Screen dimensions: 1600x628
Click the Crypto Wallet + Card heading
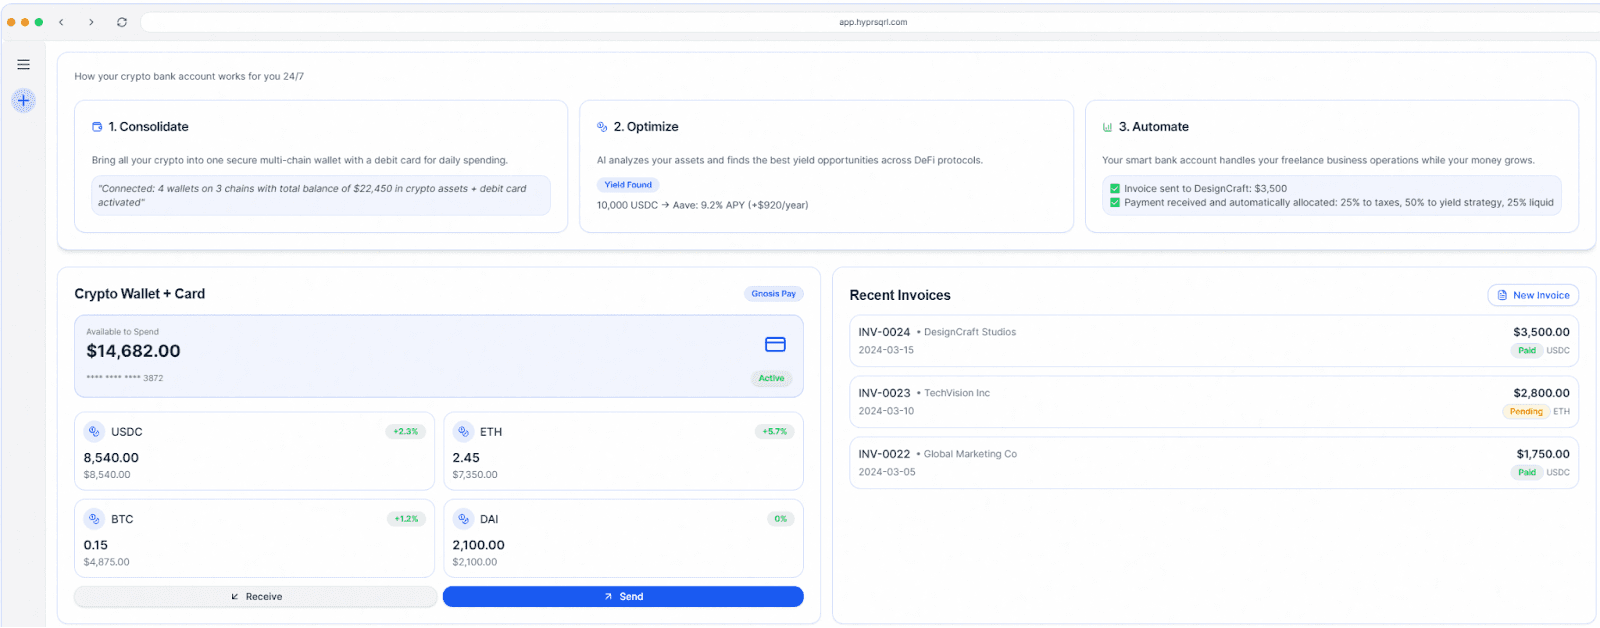[x=140, y=294]
